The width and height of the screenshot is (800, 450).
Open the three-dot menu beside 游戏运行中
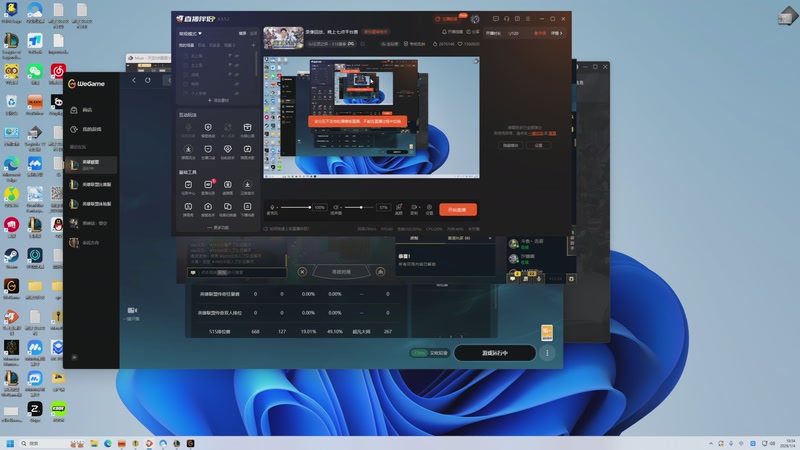[x=547, y=353]
